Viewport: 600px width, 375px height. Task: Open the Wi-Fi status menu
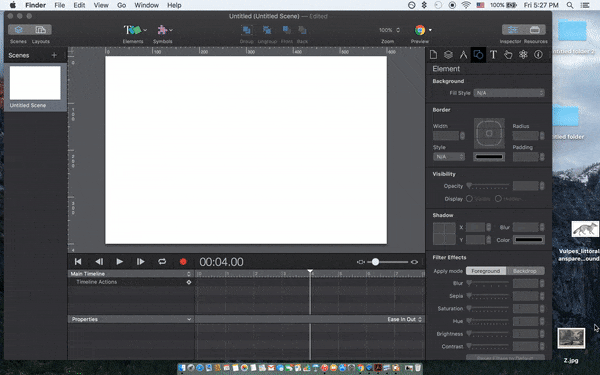click(x=466, y=5)
